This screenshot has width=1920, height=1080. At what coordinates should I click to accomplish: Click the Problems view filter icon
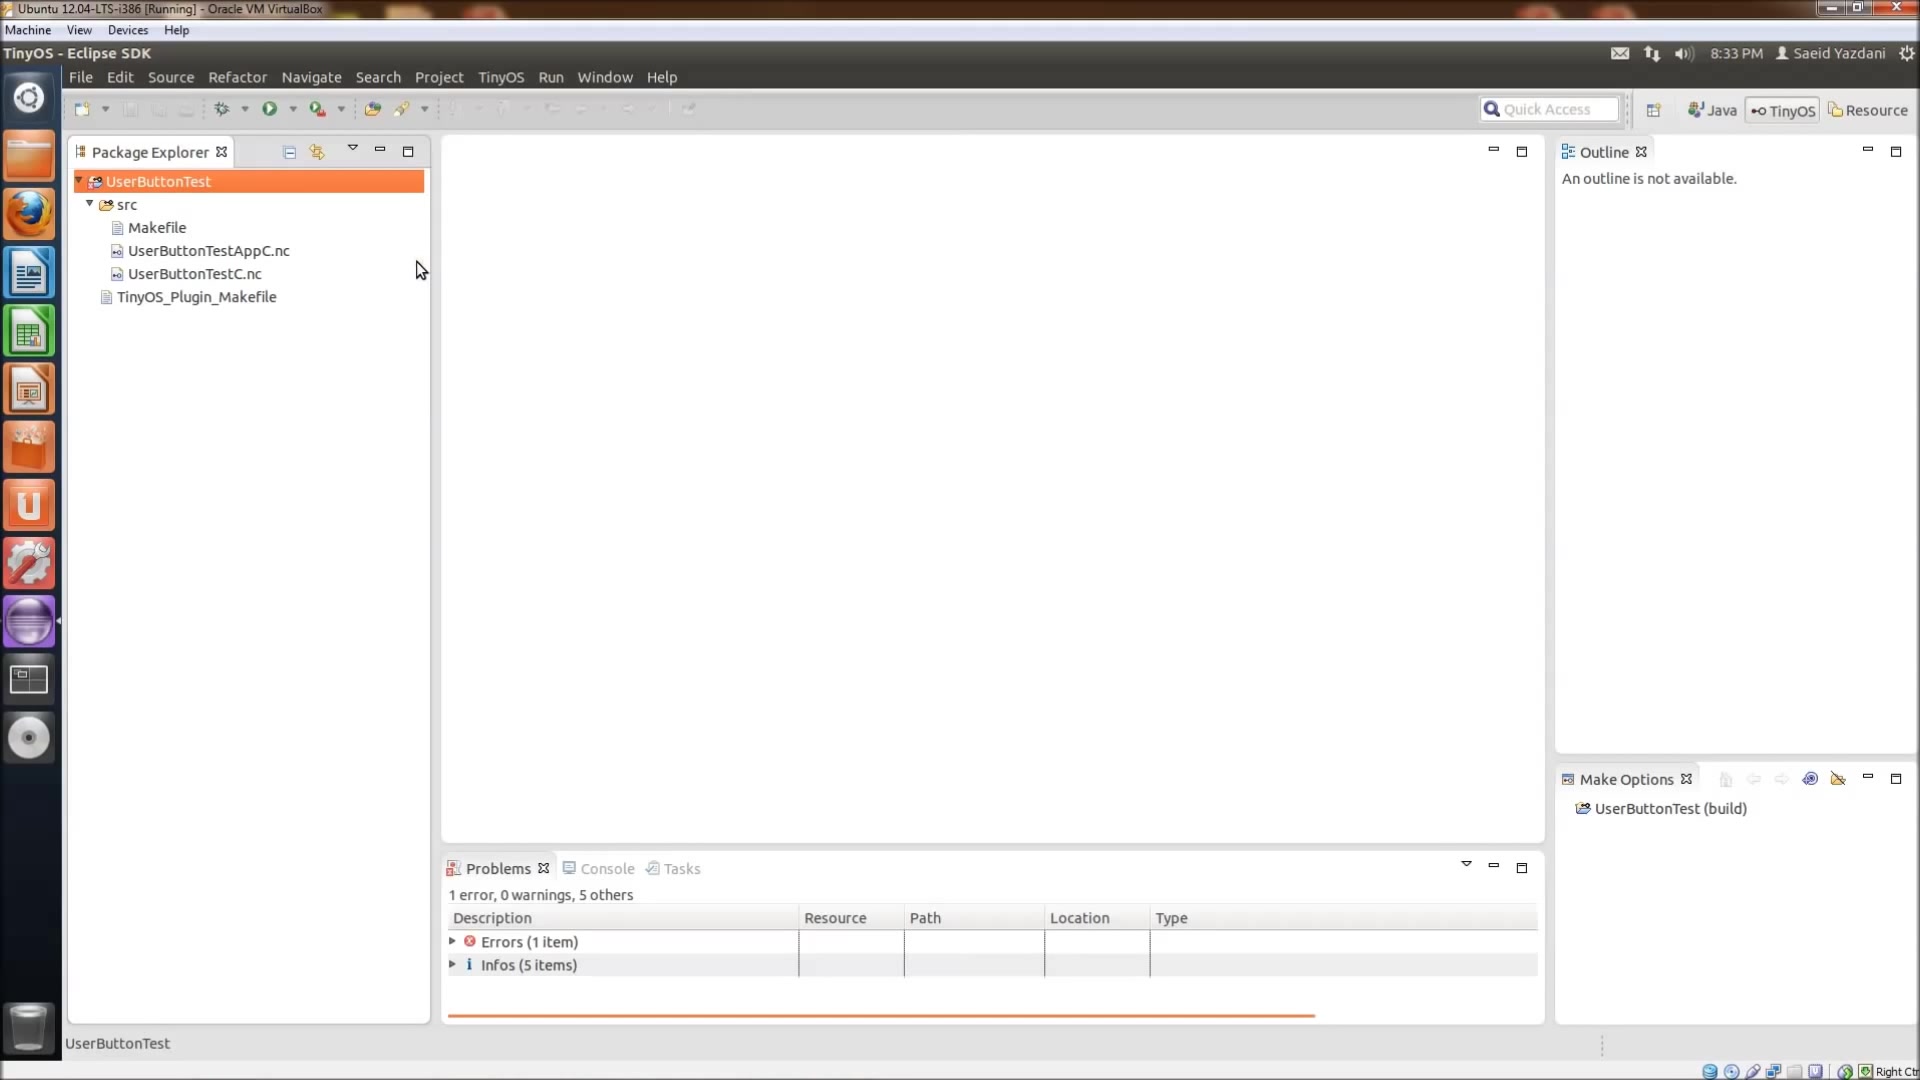tap(1466, 864)
